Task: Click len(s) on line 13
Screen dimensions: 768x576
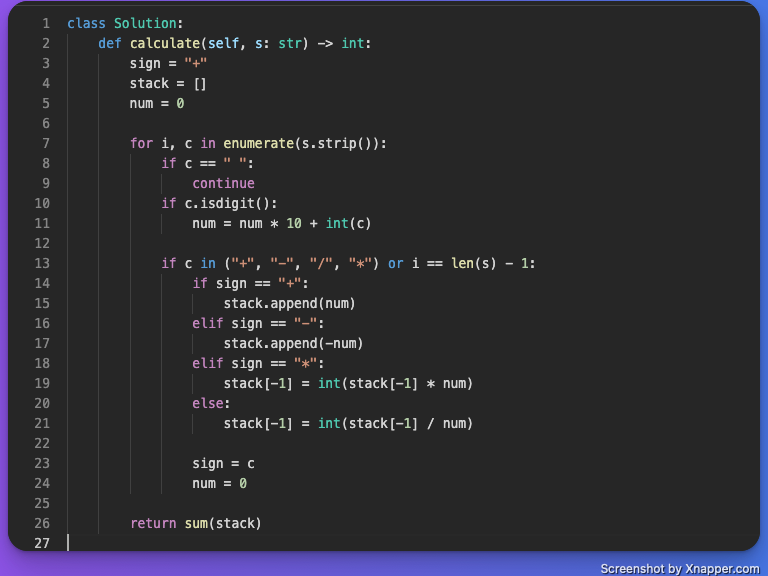Action: tap(474, 264)
